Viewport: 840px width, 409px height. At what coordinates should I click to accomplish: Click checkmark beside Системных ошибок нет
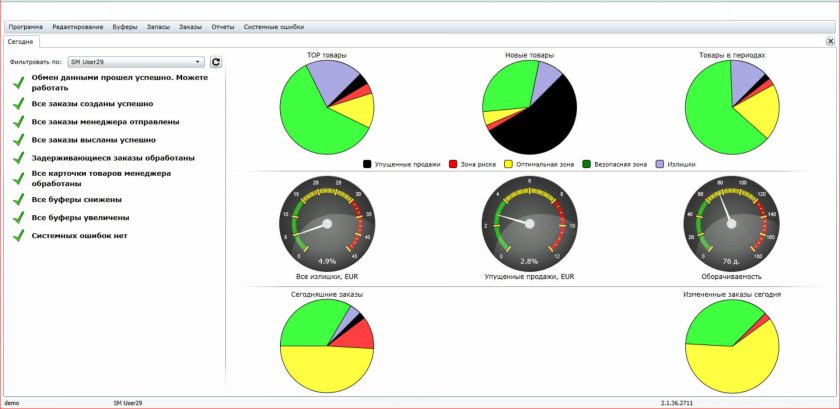(x=19, y=236)
